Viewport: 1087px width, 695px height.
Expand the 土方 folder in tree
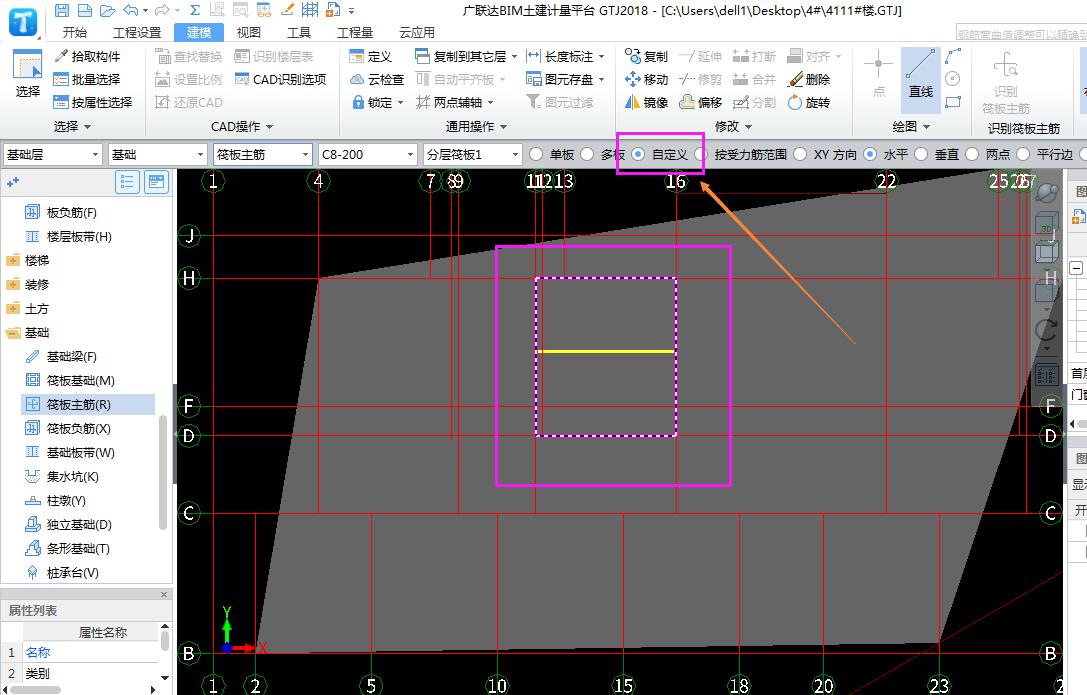point(13,309)
